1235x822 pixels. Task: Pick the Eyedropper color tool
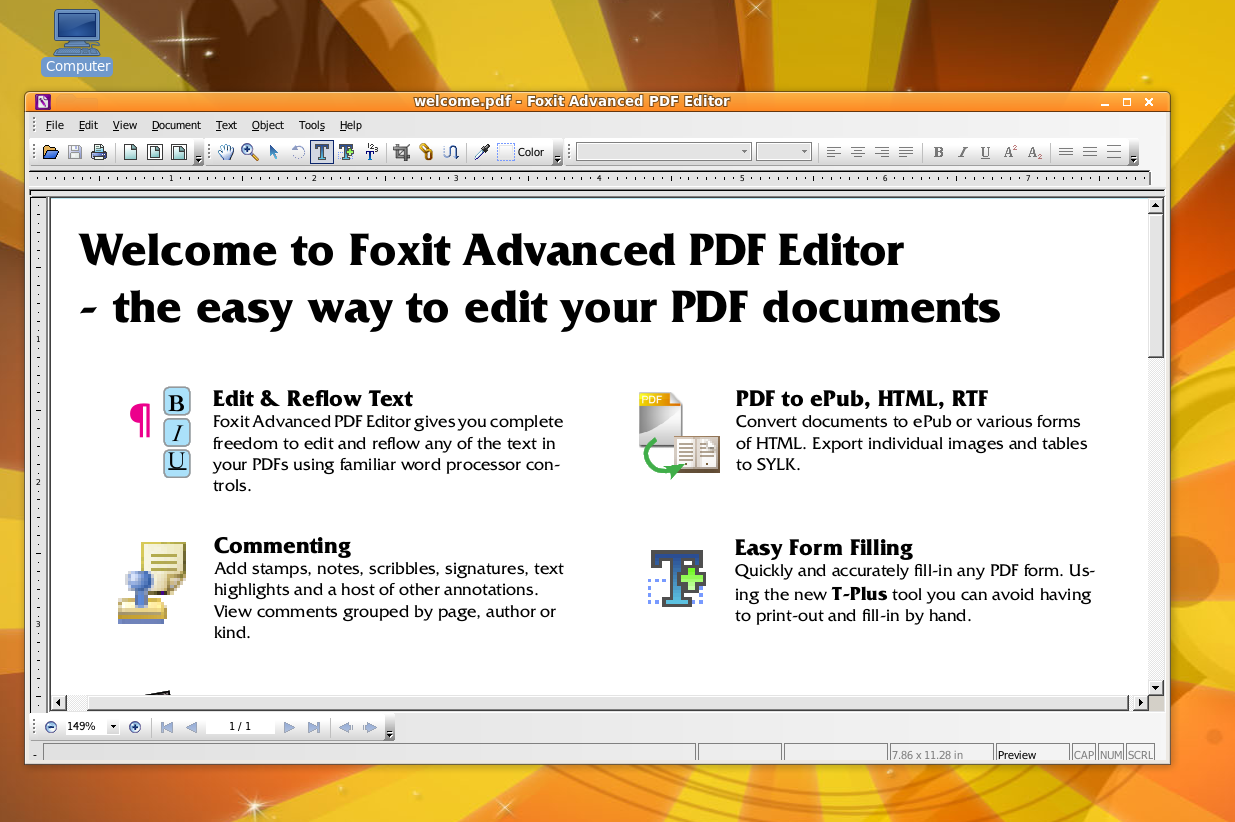click(x=482, y=152)
